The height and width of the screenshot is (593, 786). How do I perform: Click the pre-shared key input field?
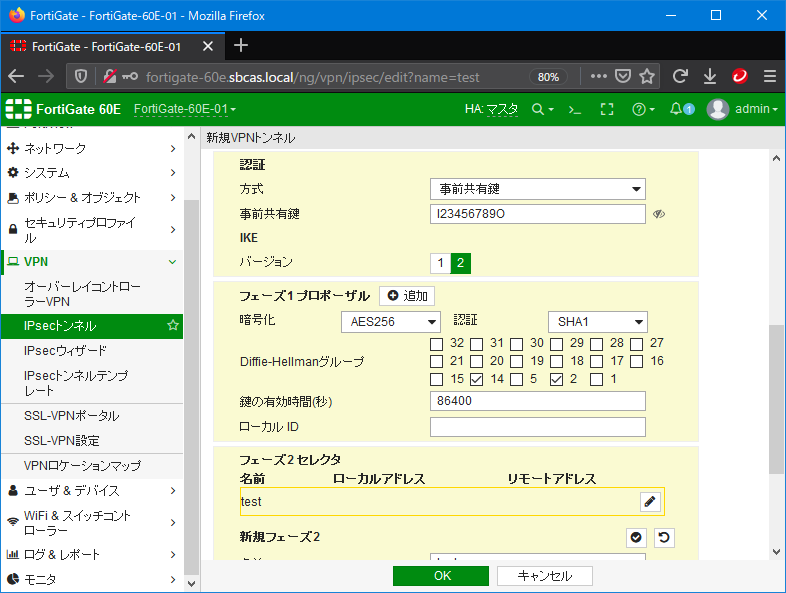coord(538,214)
